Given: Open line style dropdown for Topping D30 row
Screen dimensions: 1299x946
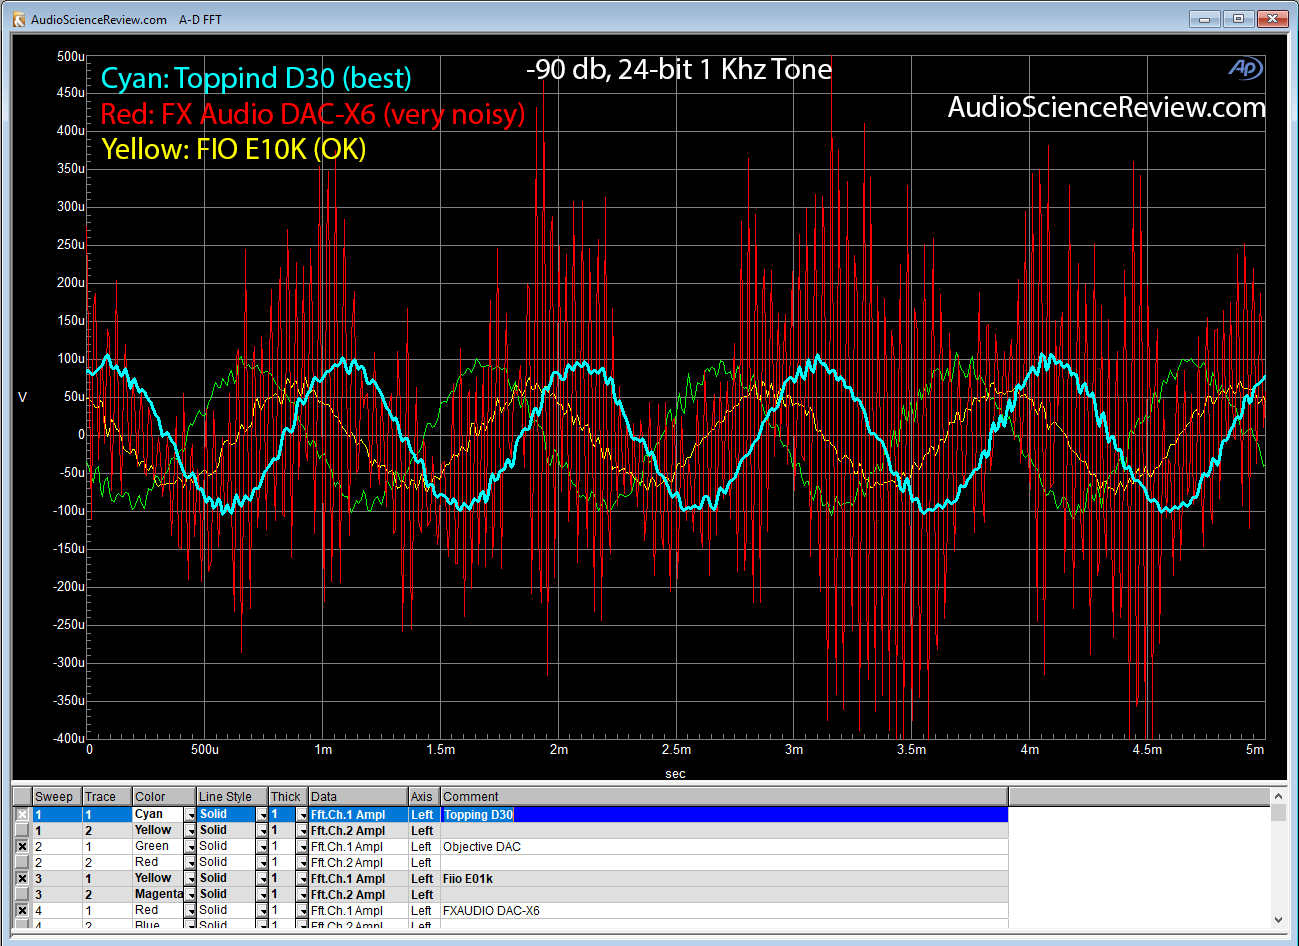Looking at the screenshot, I should (262, 815).
